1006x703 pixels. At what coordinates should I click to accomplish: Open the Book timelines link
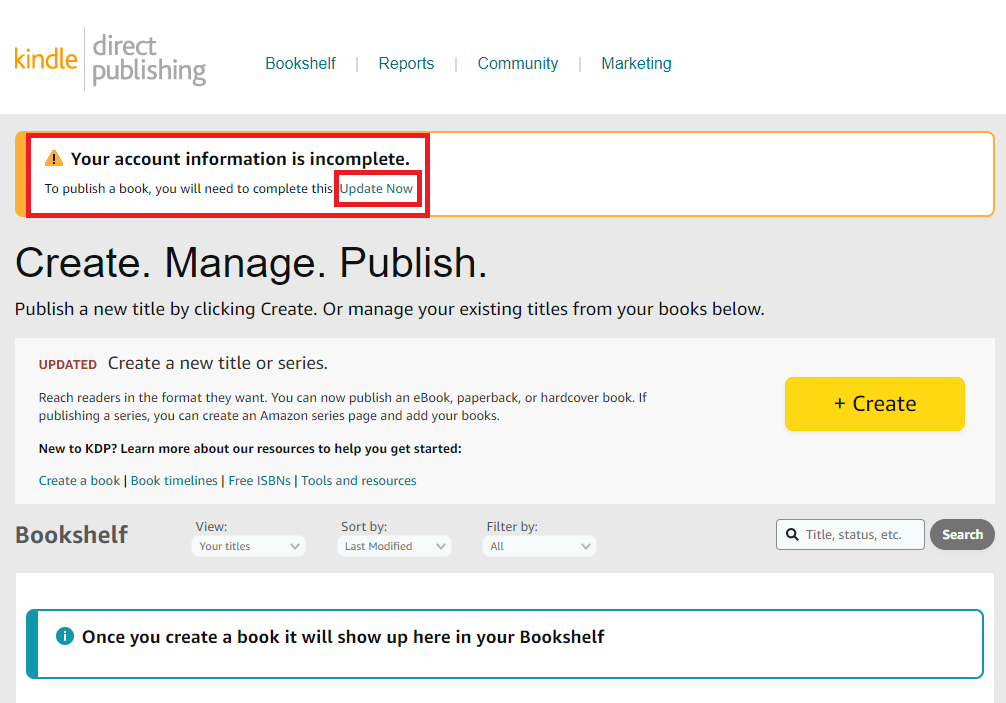174,480
